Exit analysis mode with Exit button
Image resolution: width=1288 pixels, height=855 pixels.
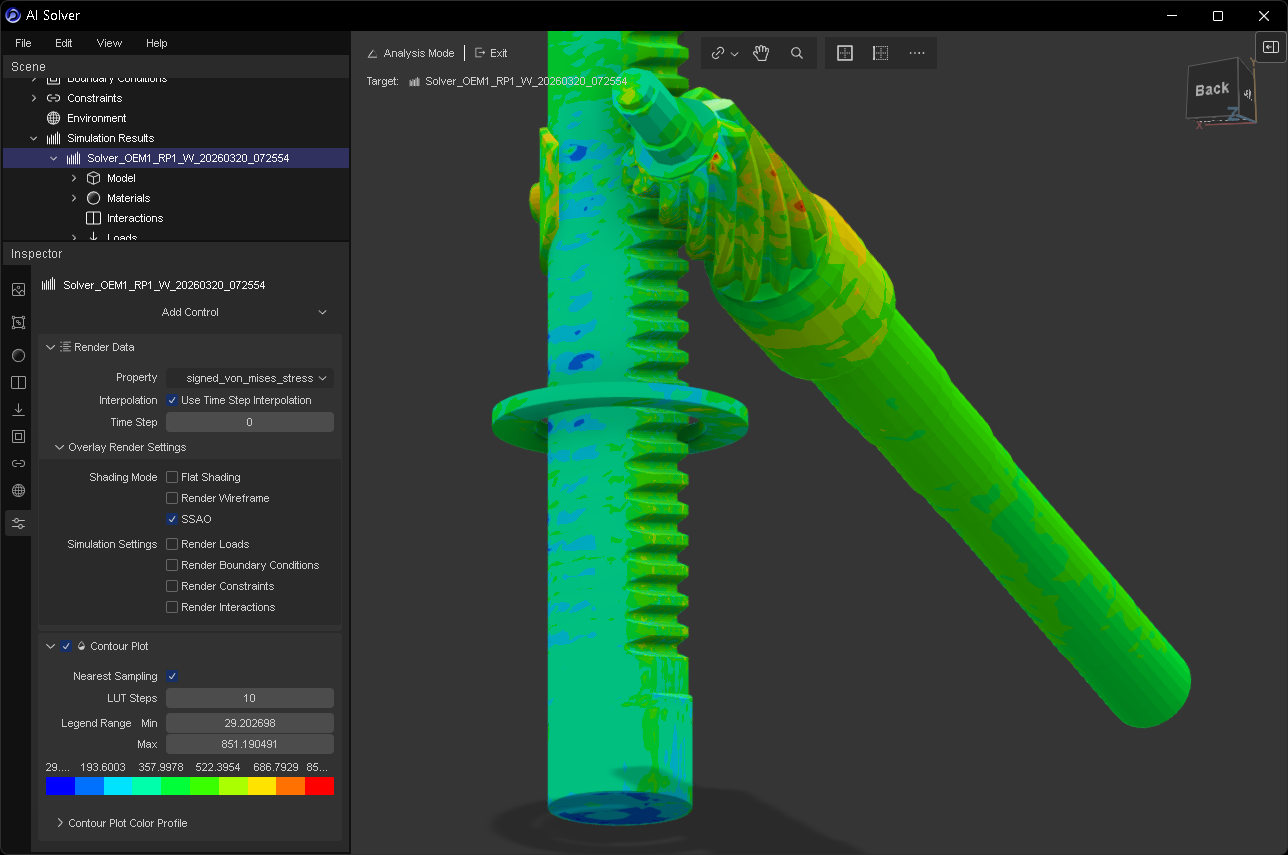click(x=491, y=53)
